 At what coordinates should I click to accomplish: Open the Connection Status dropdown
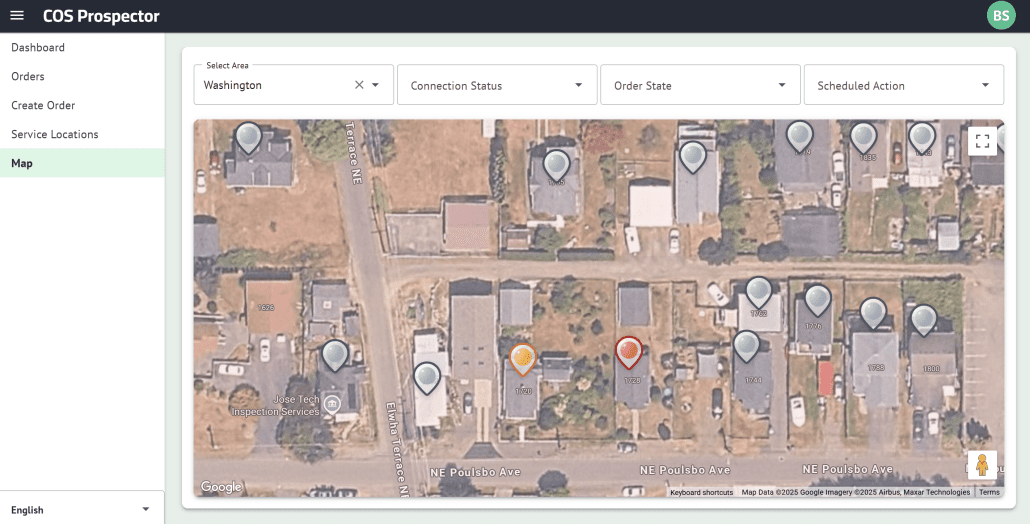click(497, 86)
